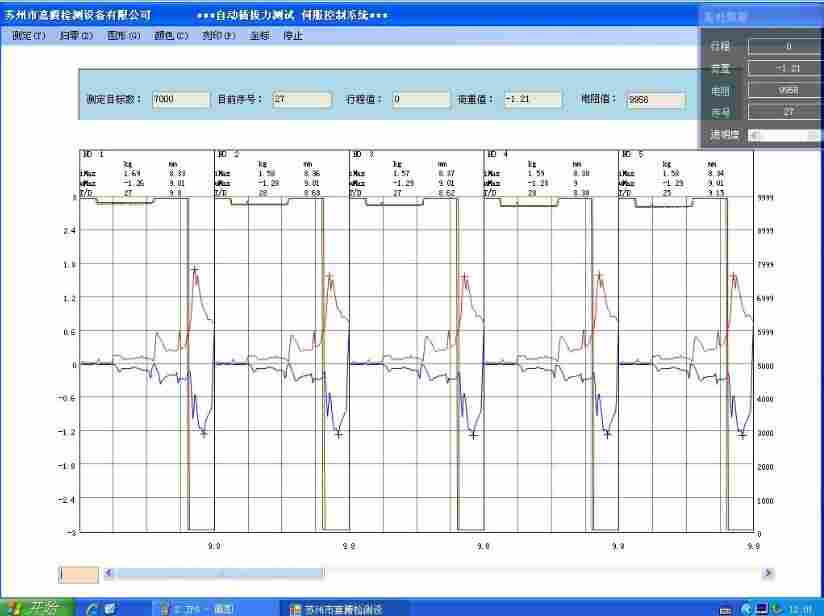Click the 目前序号 field showing 27
Screen dimensions: 824x616
pyautogui.click(x=301, y=100)
